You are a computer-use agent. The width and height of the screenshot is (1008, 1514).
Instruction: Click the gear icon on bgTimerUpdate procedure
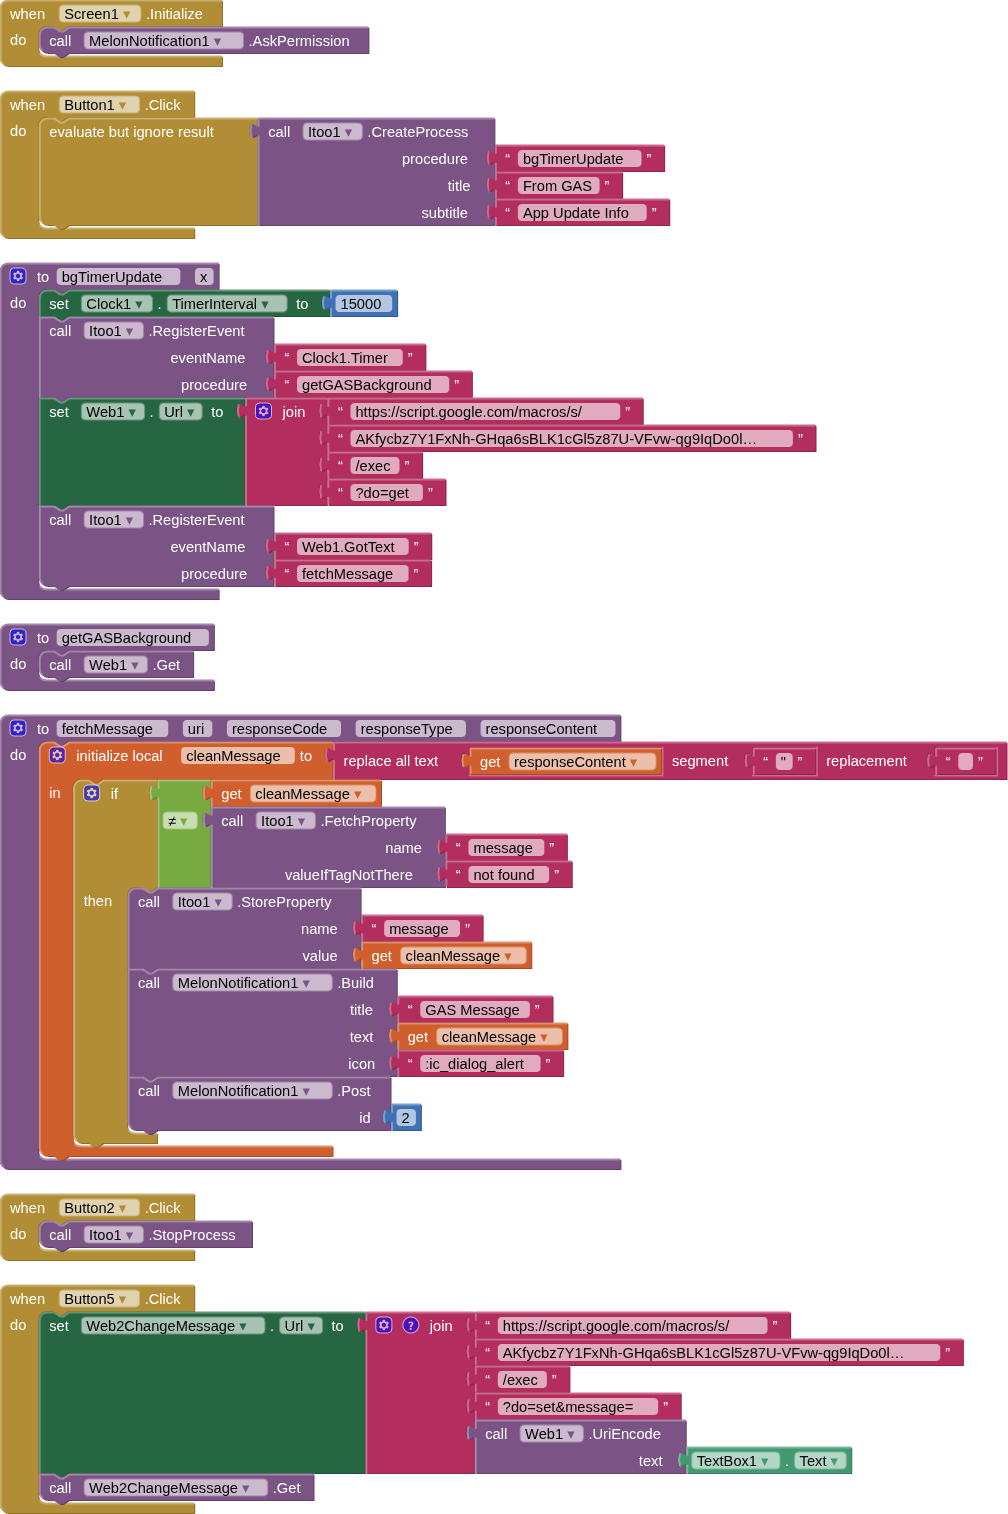[18, 277]
